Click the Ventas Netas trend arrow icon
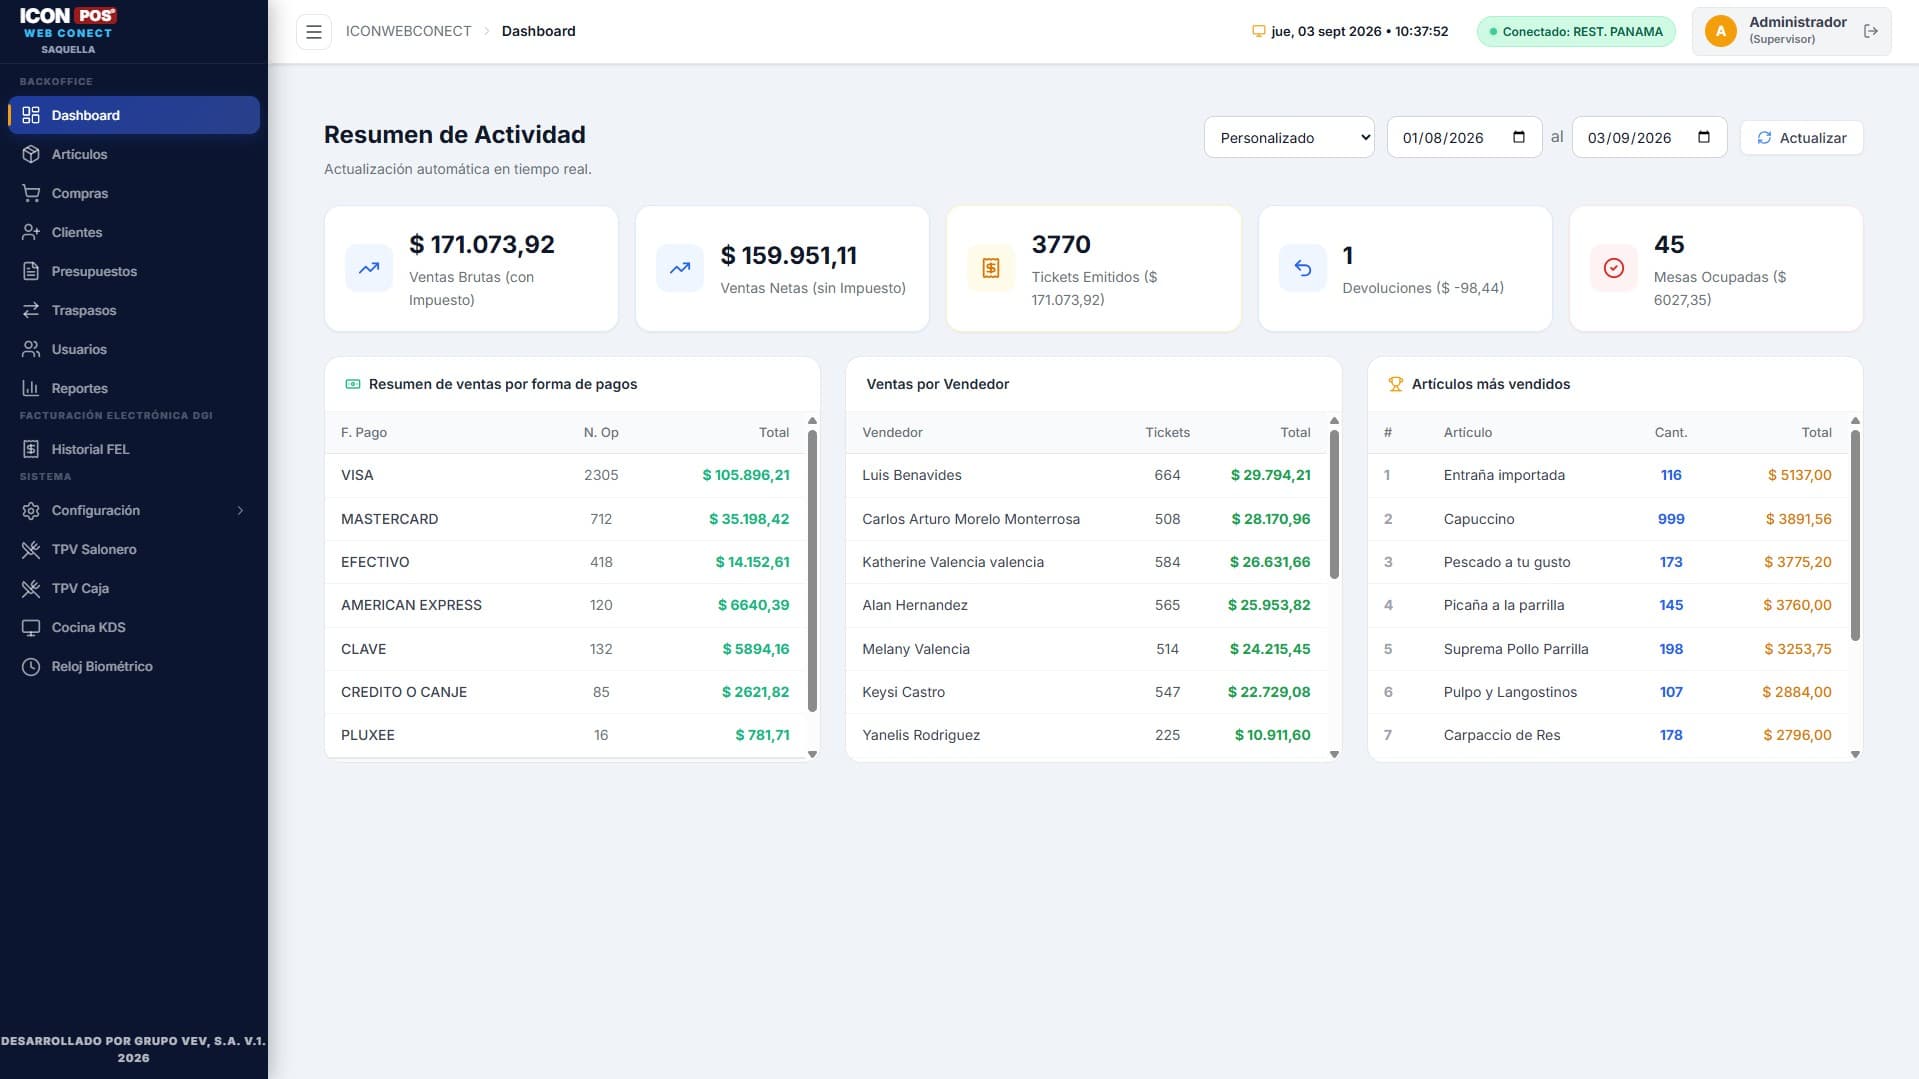The image size is (1919, 1079). (x=680, y=268)
